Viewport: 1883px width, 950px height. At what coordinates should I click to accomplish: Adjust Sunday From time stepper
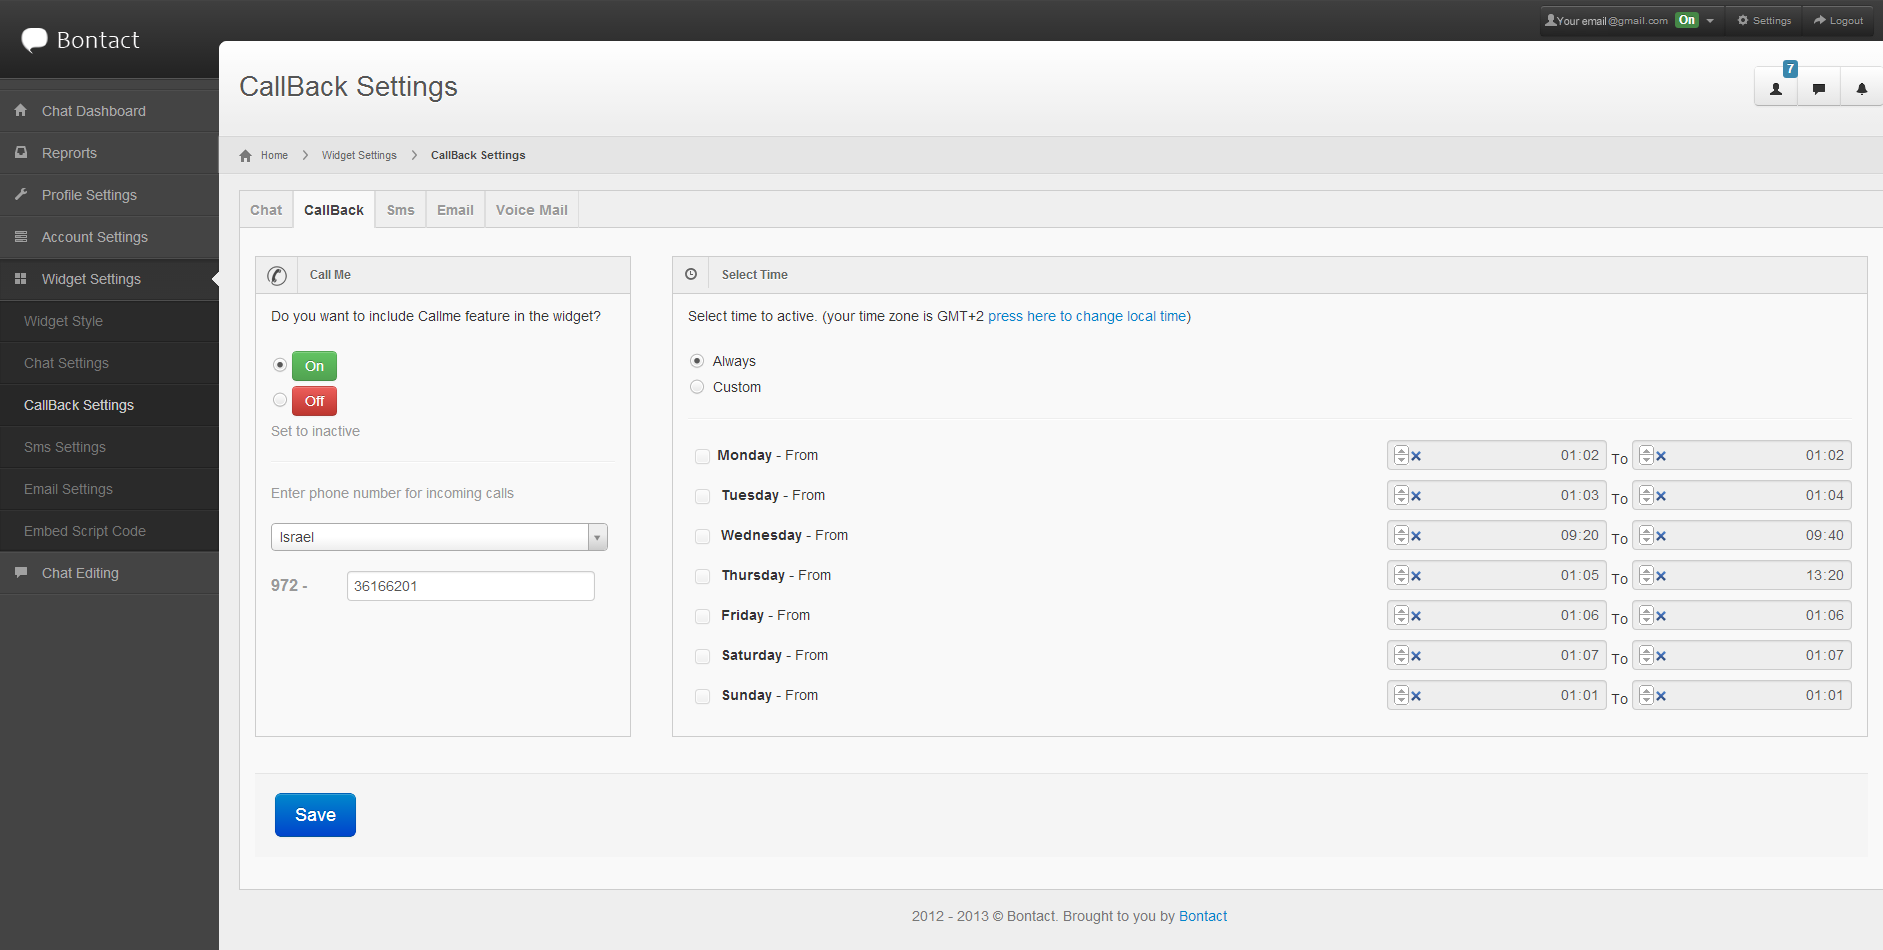(x=1401, y=696)
